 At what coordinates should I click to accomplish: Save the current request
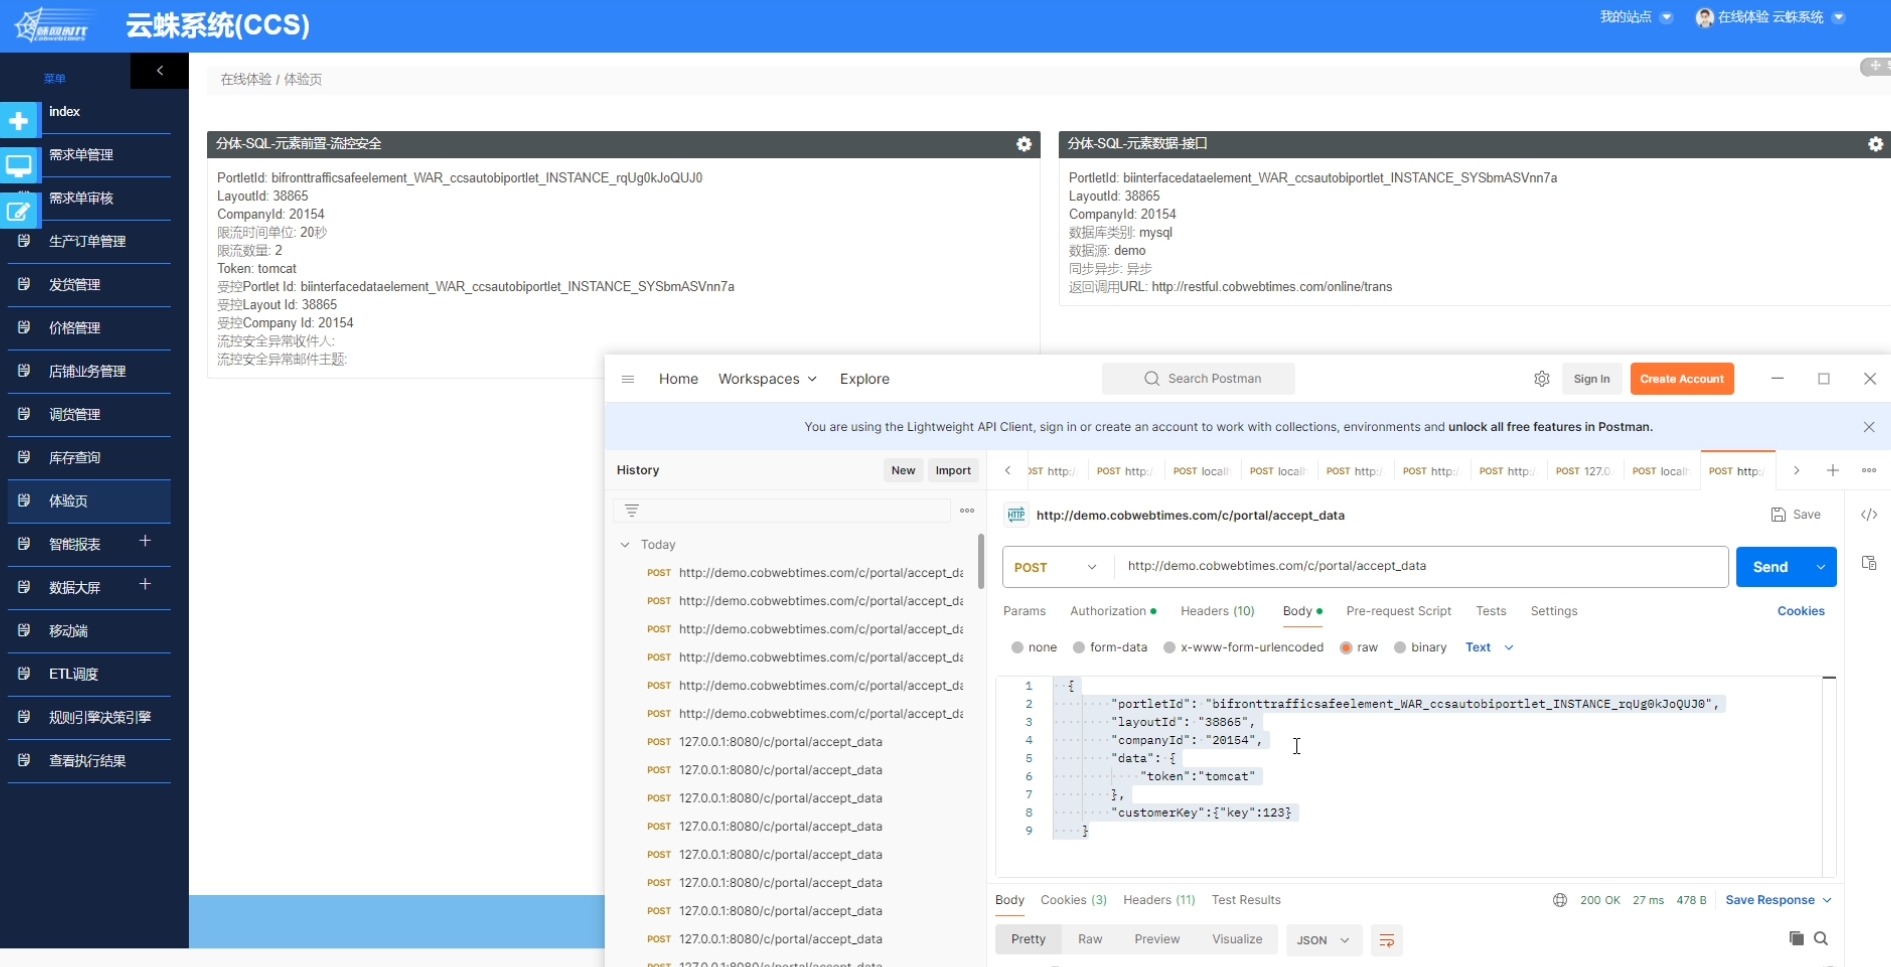click(x=1796, y=515)
